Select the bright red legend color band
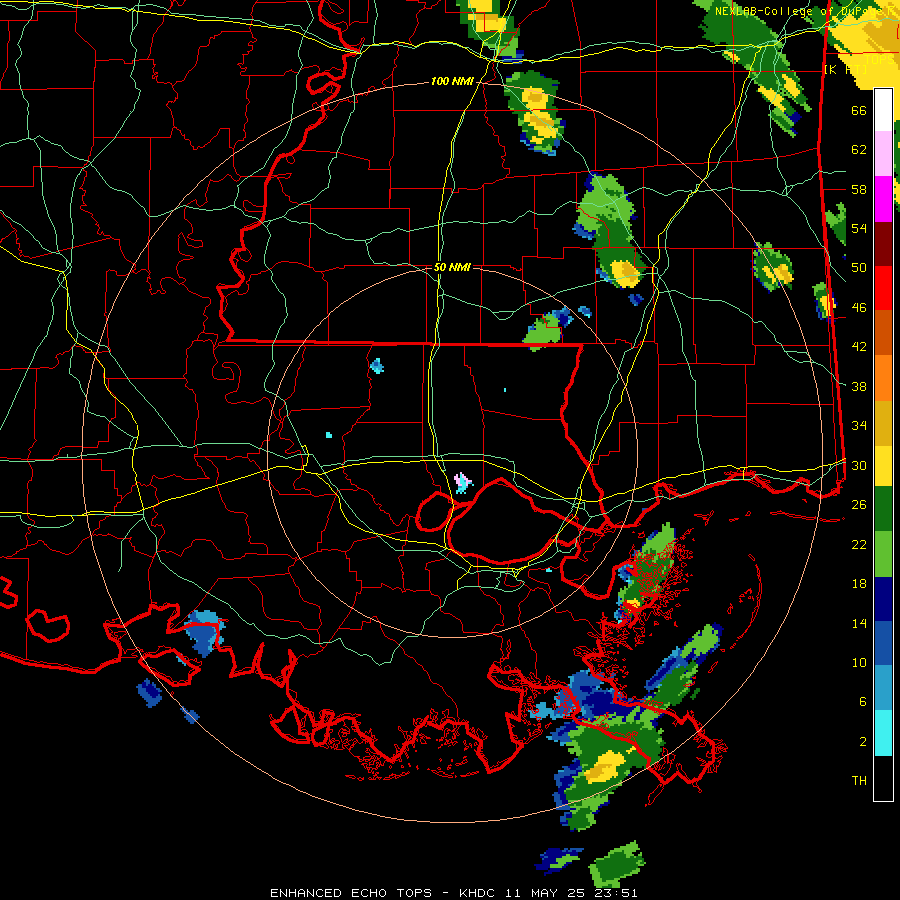 point(883,288)
